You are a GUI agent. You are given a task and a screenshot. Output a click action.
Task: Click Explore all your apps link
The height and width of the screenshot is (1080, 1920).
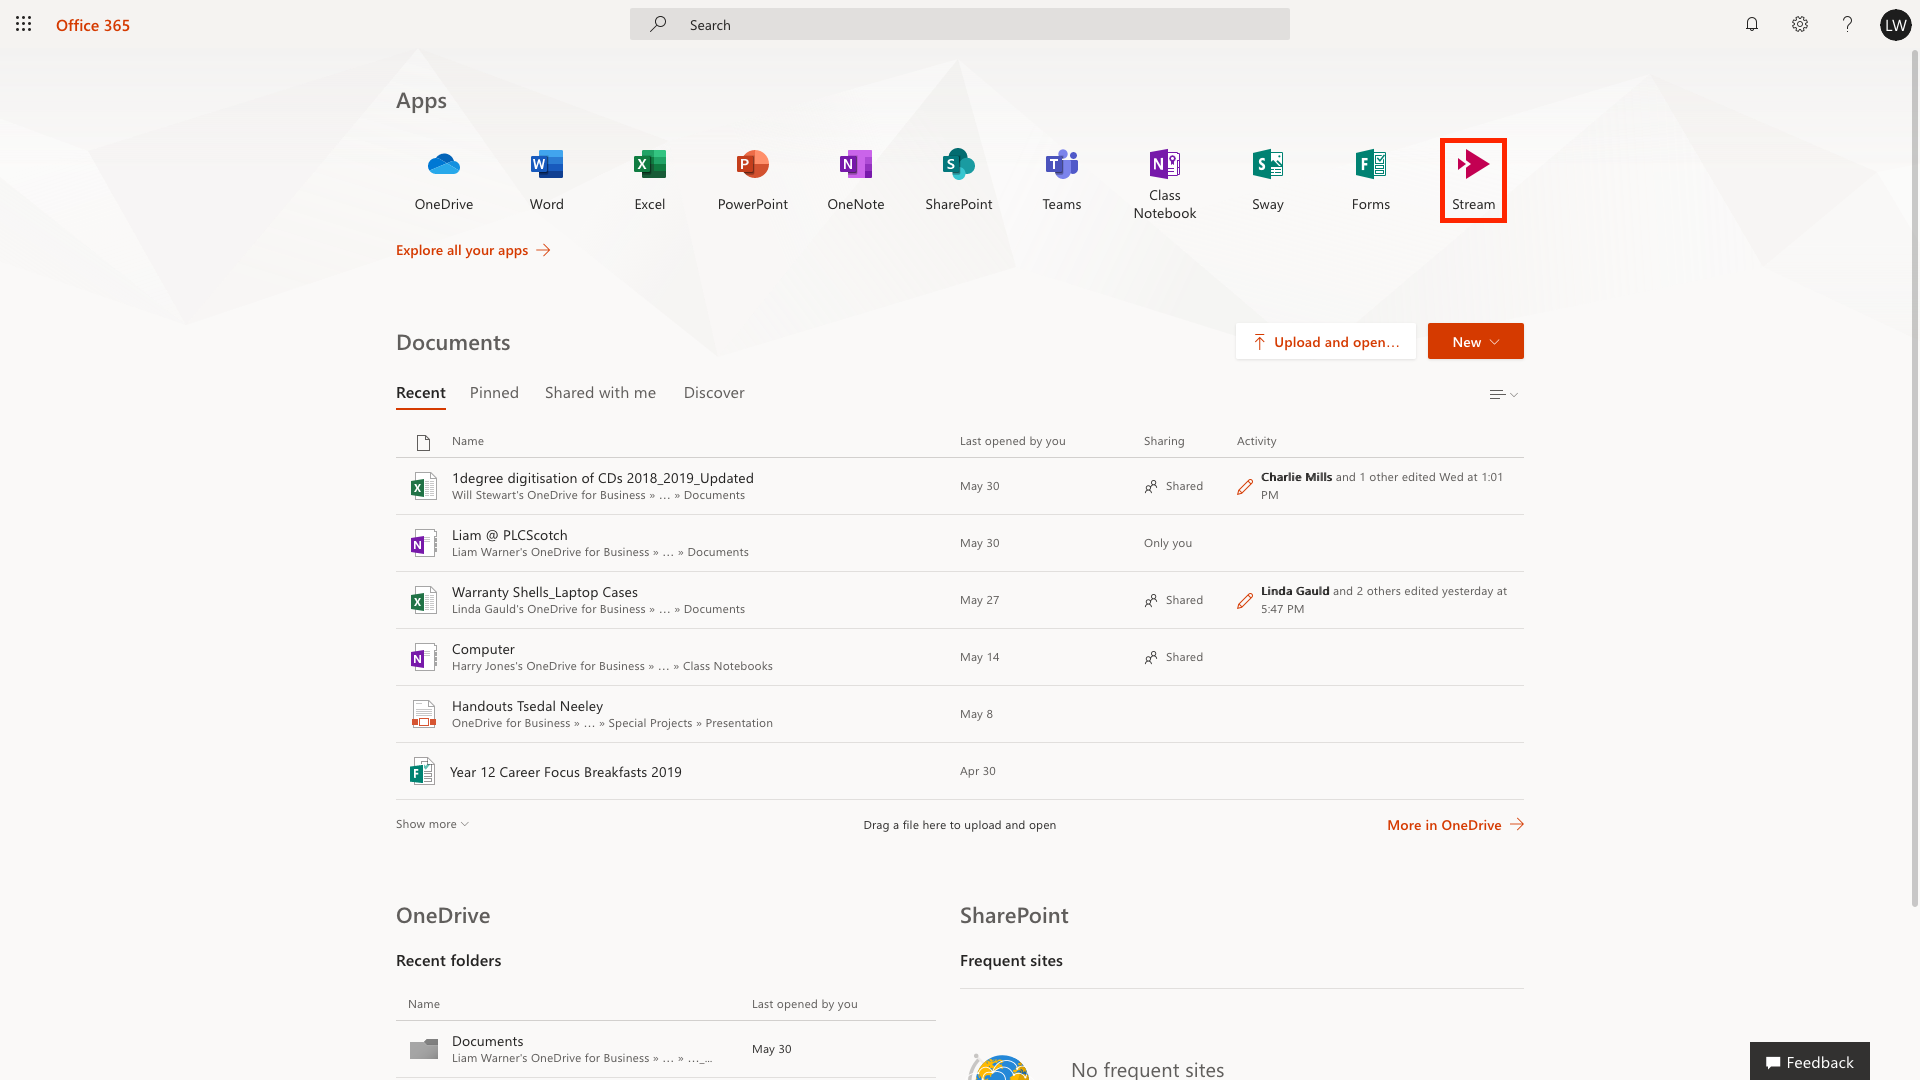click(x=473, y=250)
